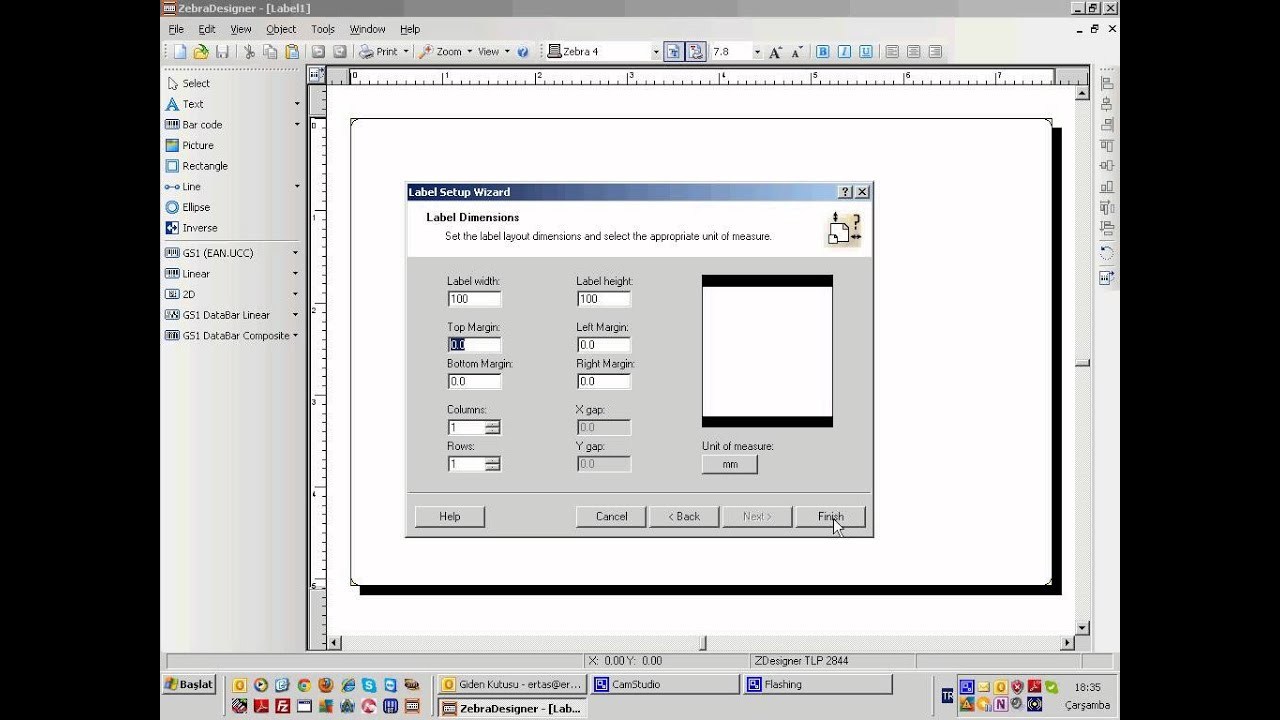Click the Label width input field
Viewport: 1280px width, 720px height.
point(475,299)
